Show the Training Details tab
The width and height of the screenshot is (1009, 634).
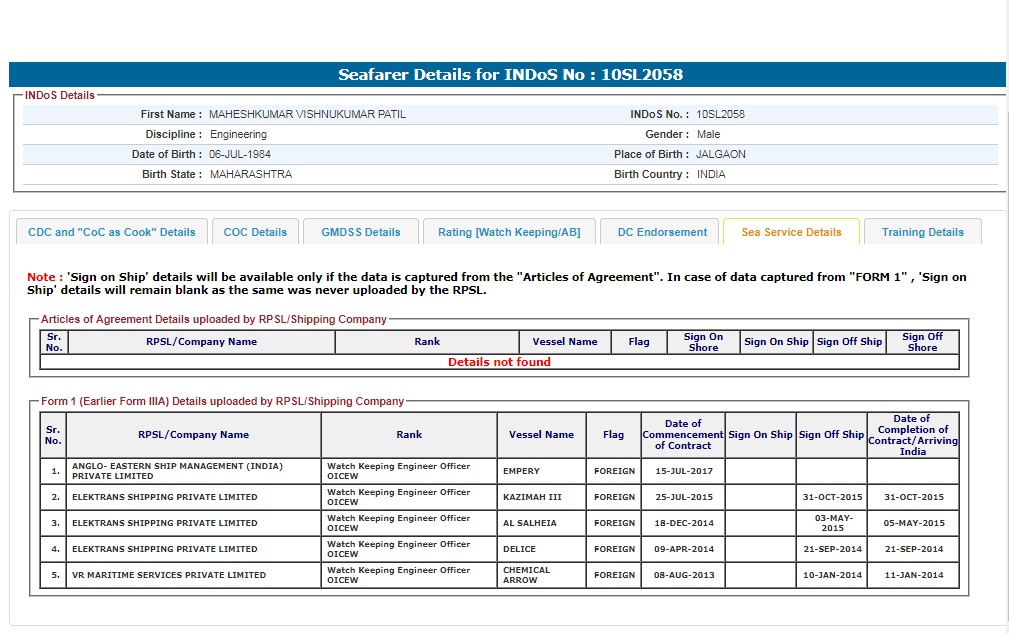[x=922, y=232]
